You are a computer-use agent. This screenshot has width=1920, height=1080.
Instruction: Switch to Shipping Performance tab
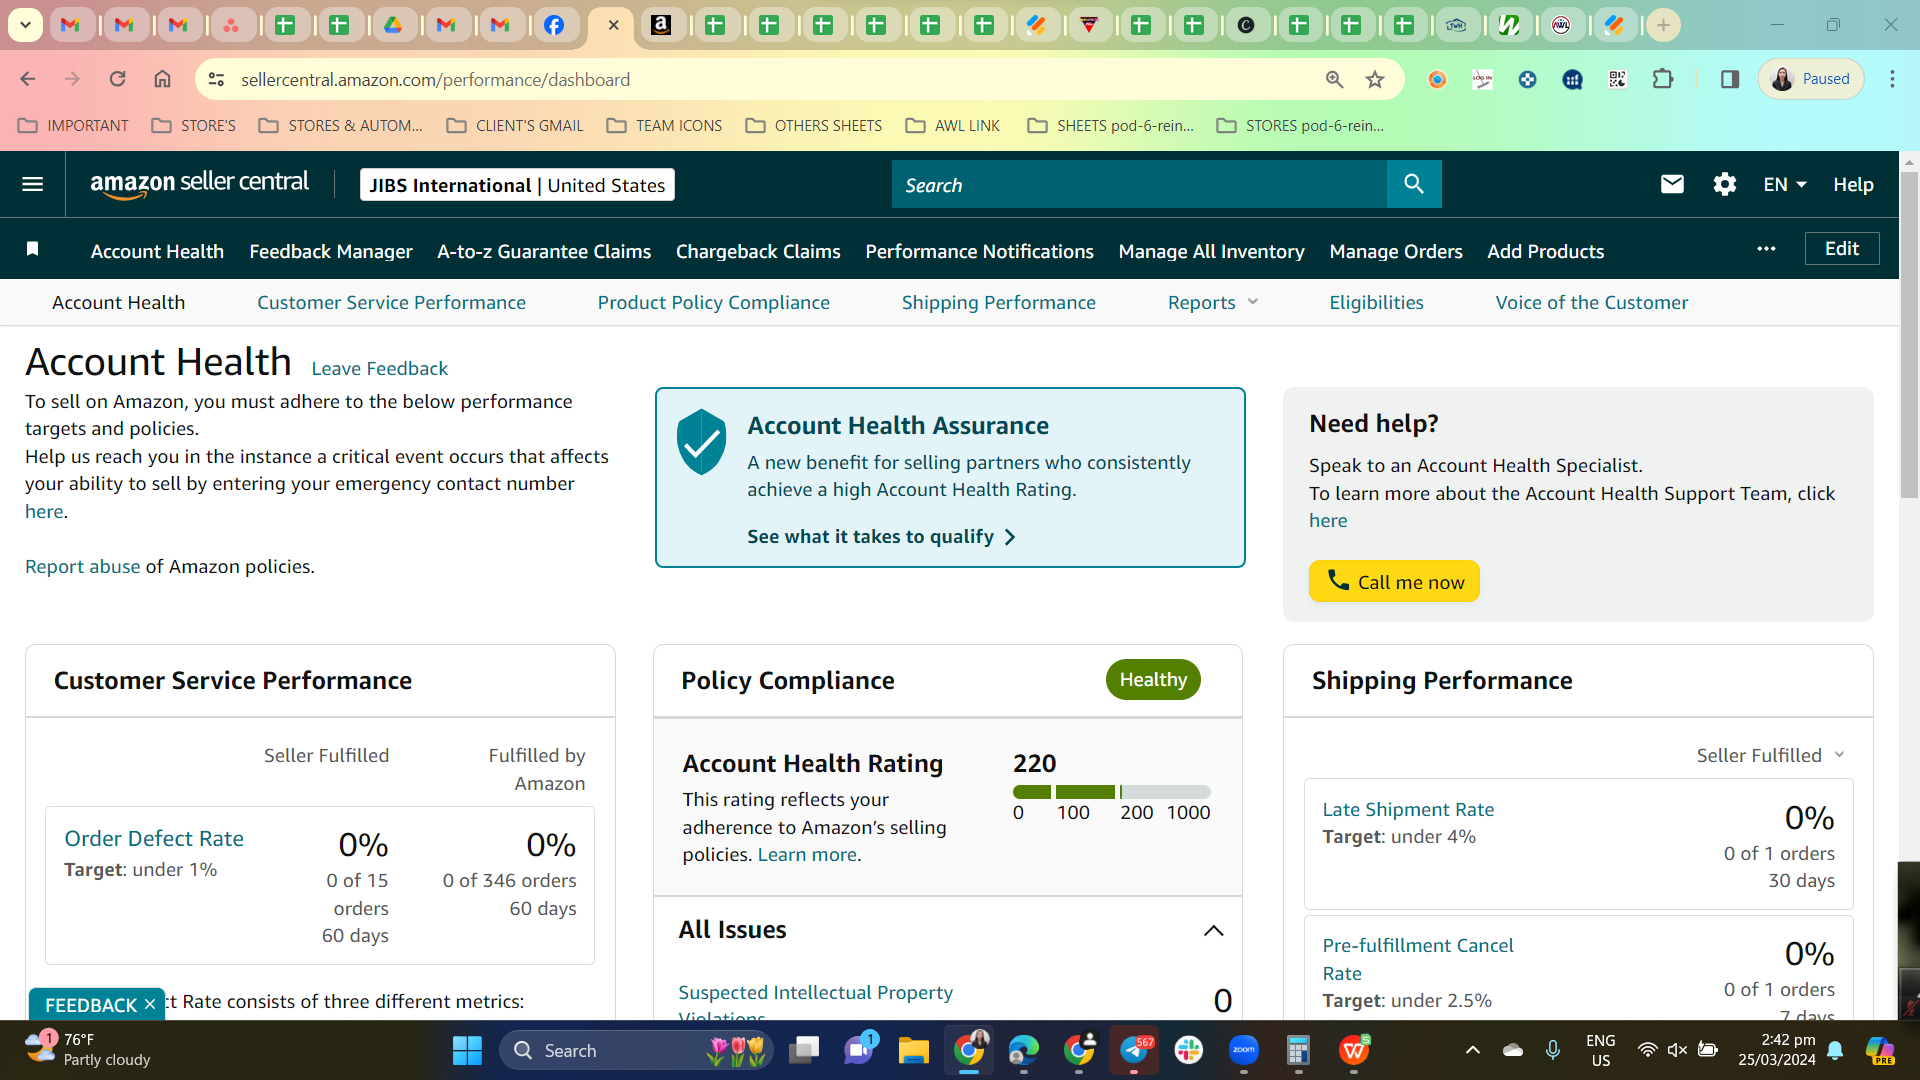point(999,302)
